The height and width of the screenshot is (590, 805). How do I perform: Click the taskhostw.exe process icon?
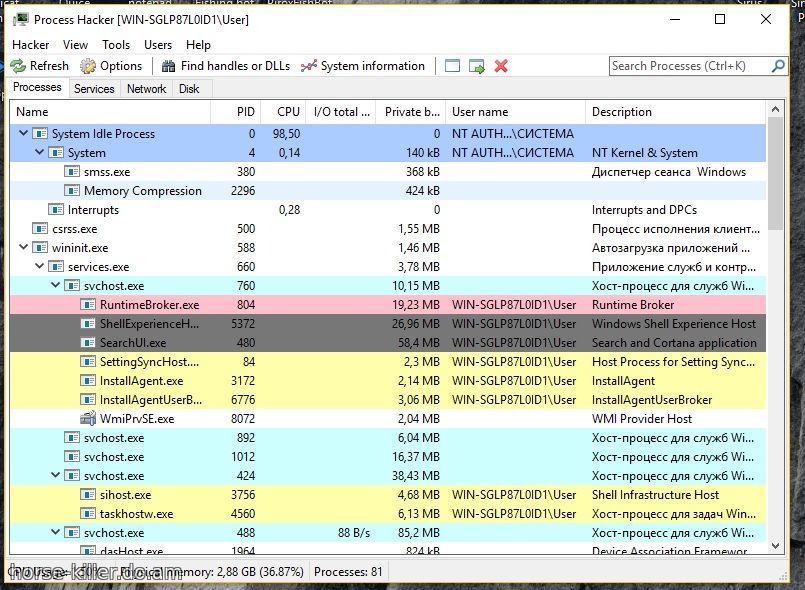tap(88, 513)
